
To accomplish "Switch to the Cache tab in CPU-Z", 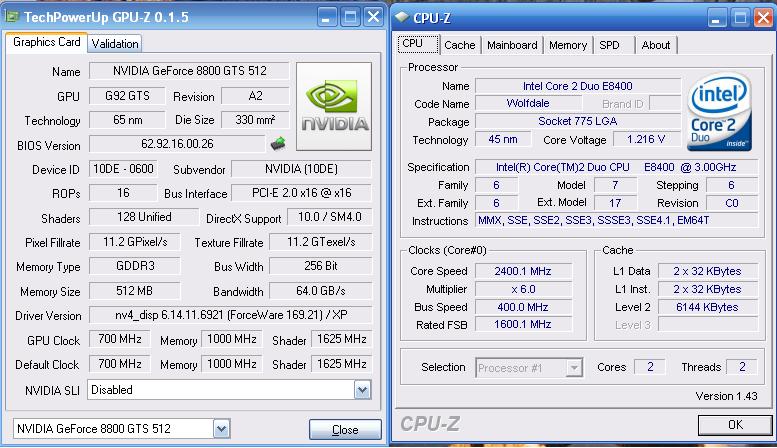I will point(459,45).
